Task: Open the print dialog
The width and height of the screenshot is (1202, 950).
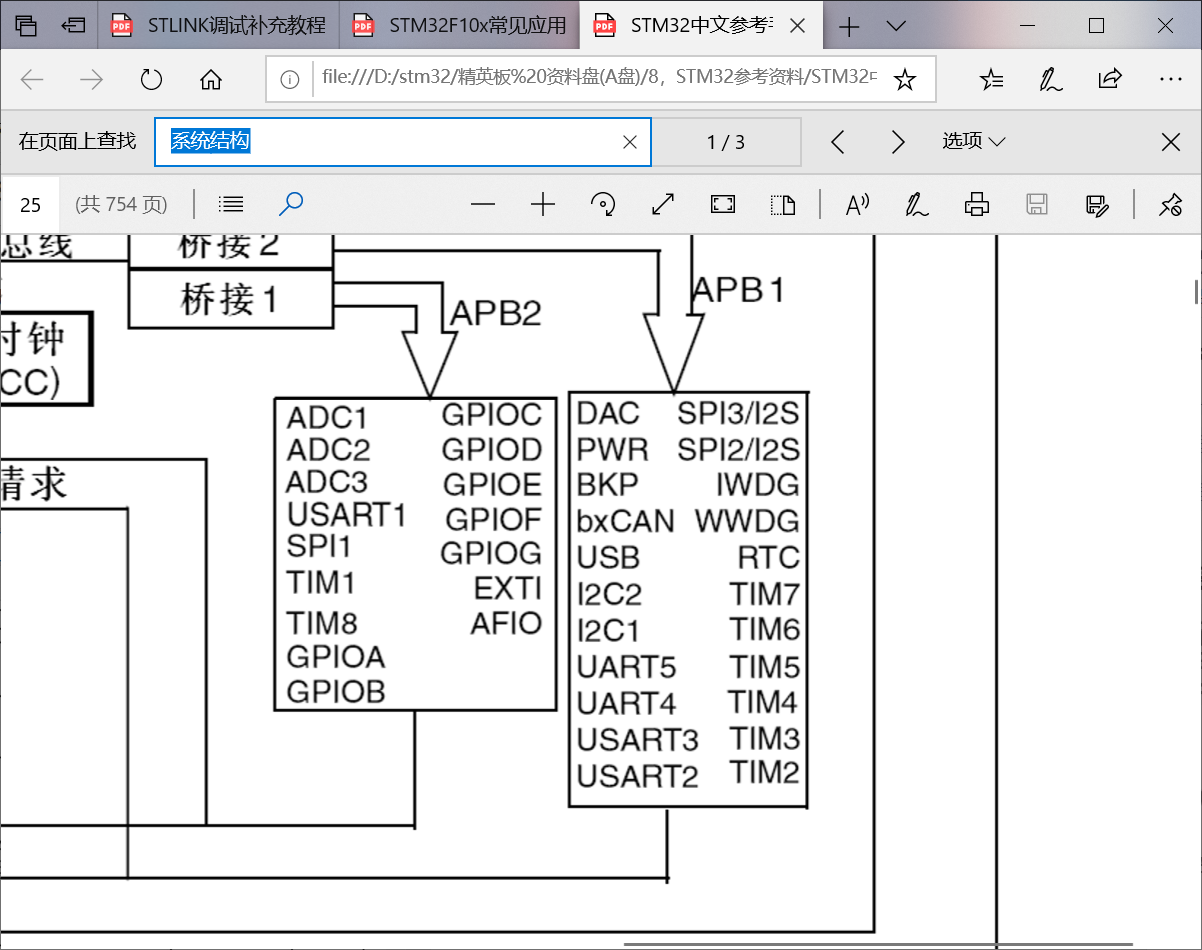Action: (976, 204)
